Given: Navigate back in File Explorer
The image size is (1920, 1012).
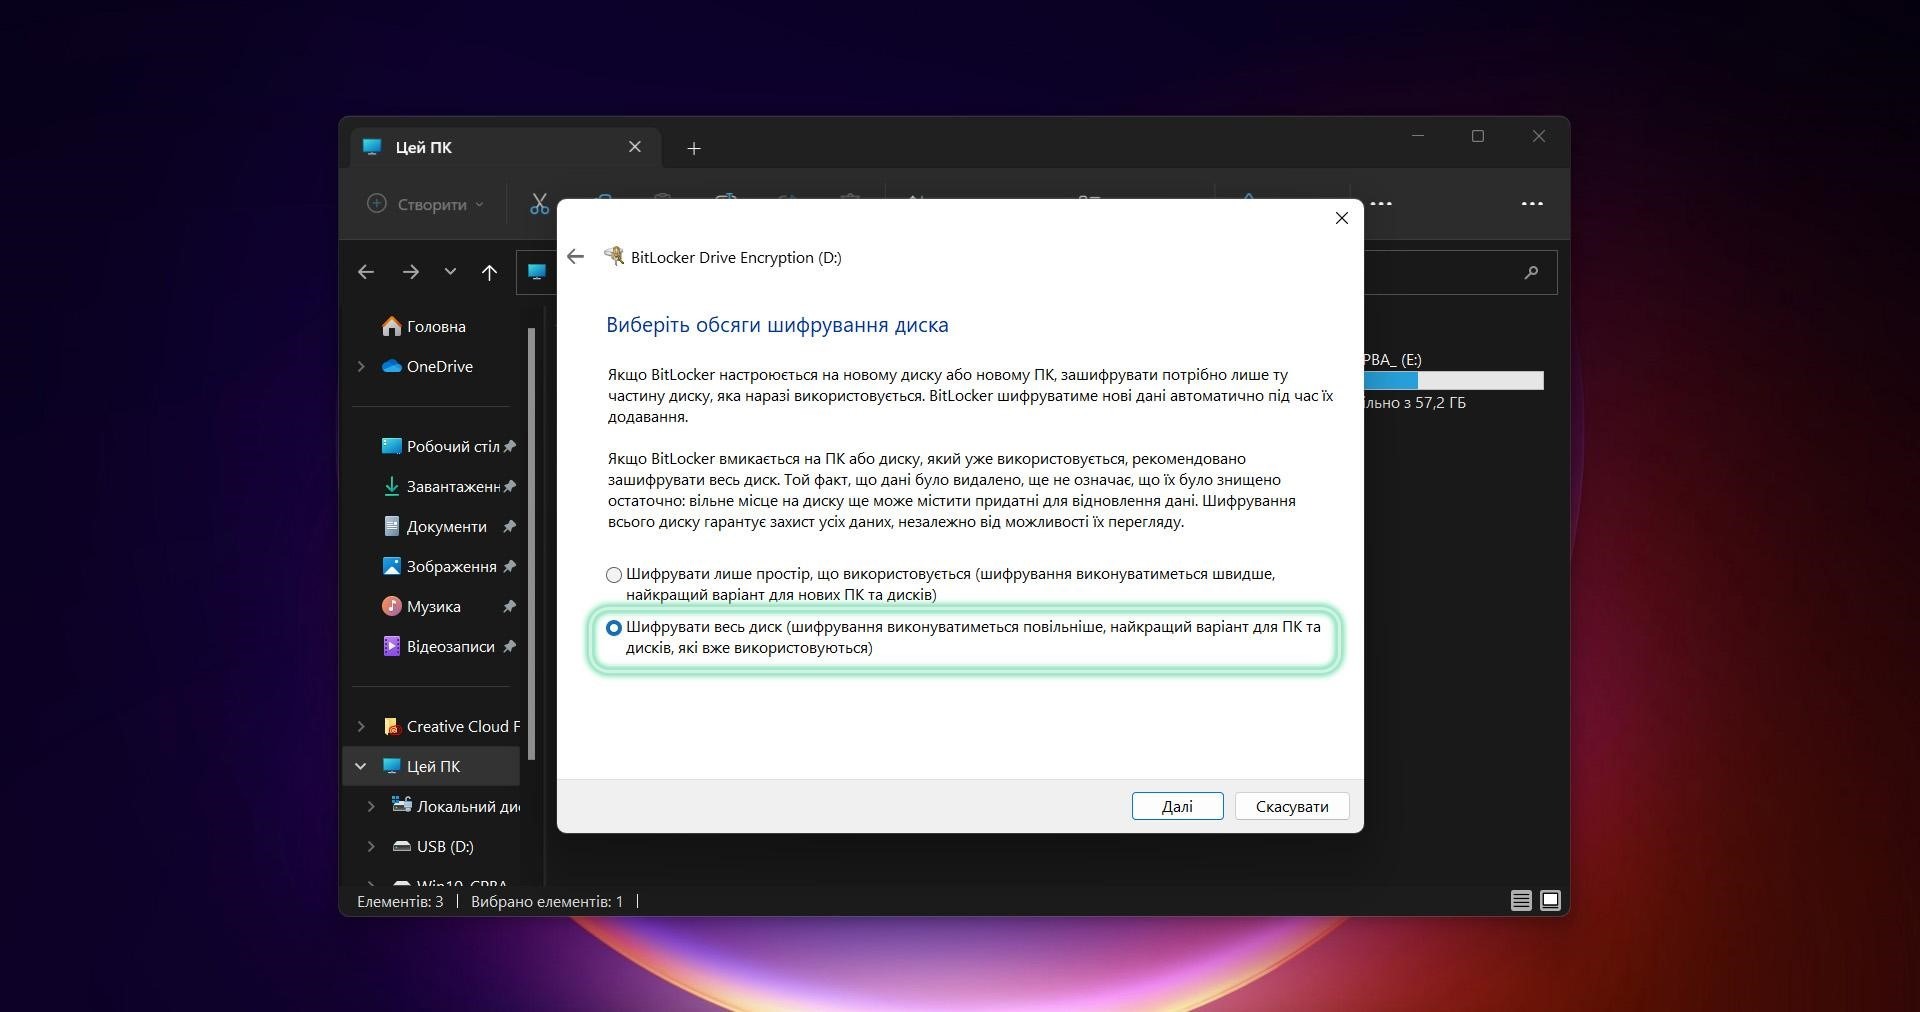Looking at the screenshot, I should point(366,272).
